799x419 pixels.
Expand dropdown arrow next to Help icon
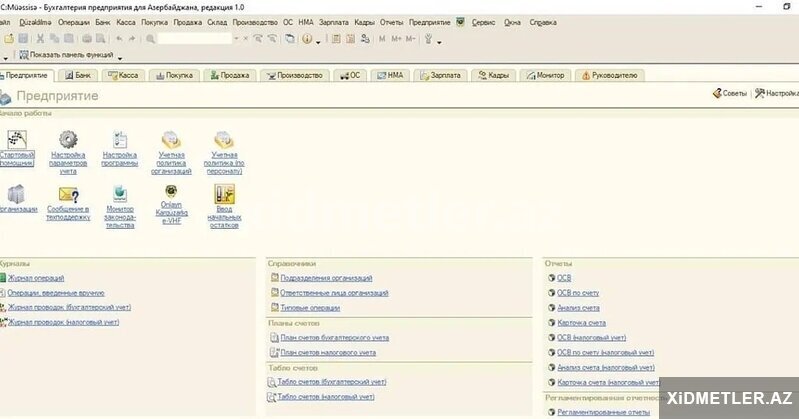(x=318, y=41)
